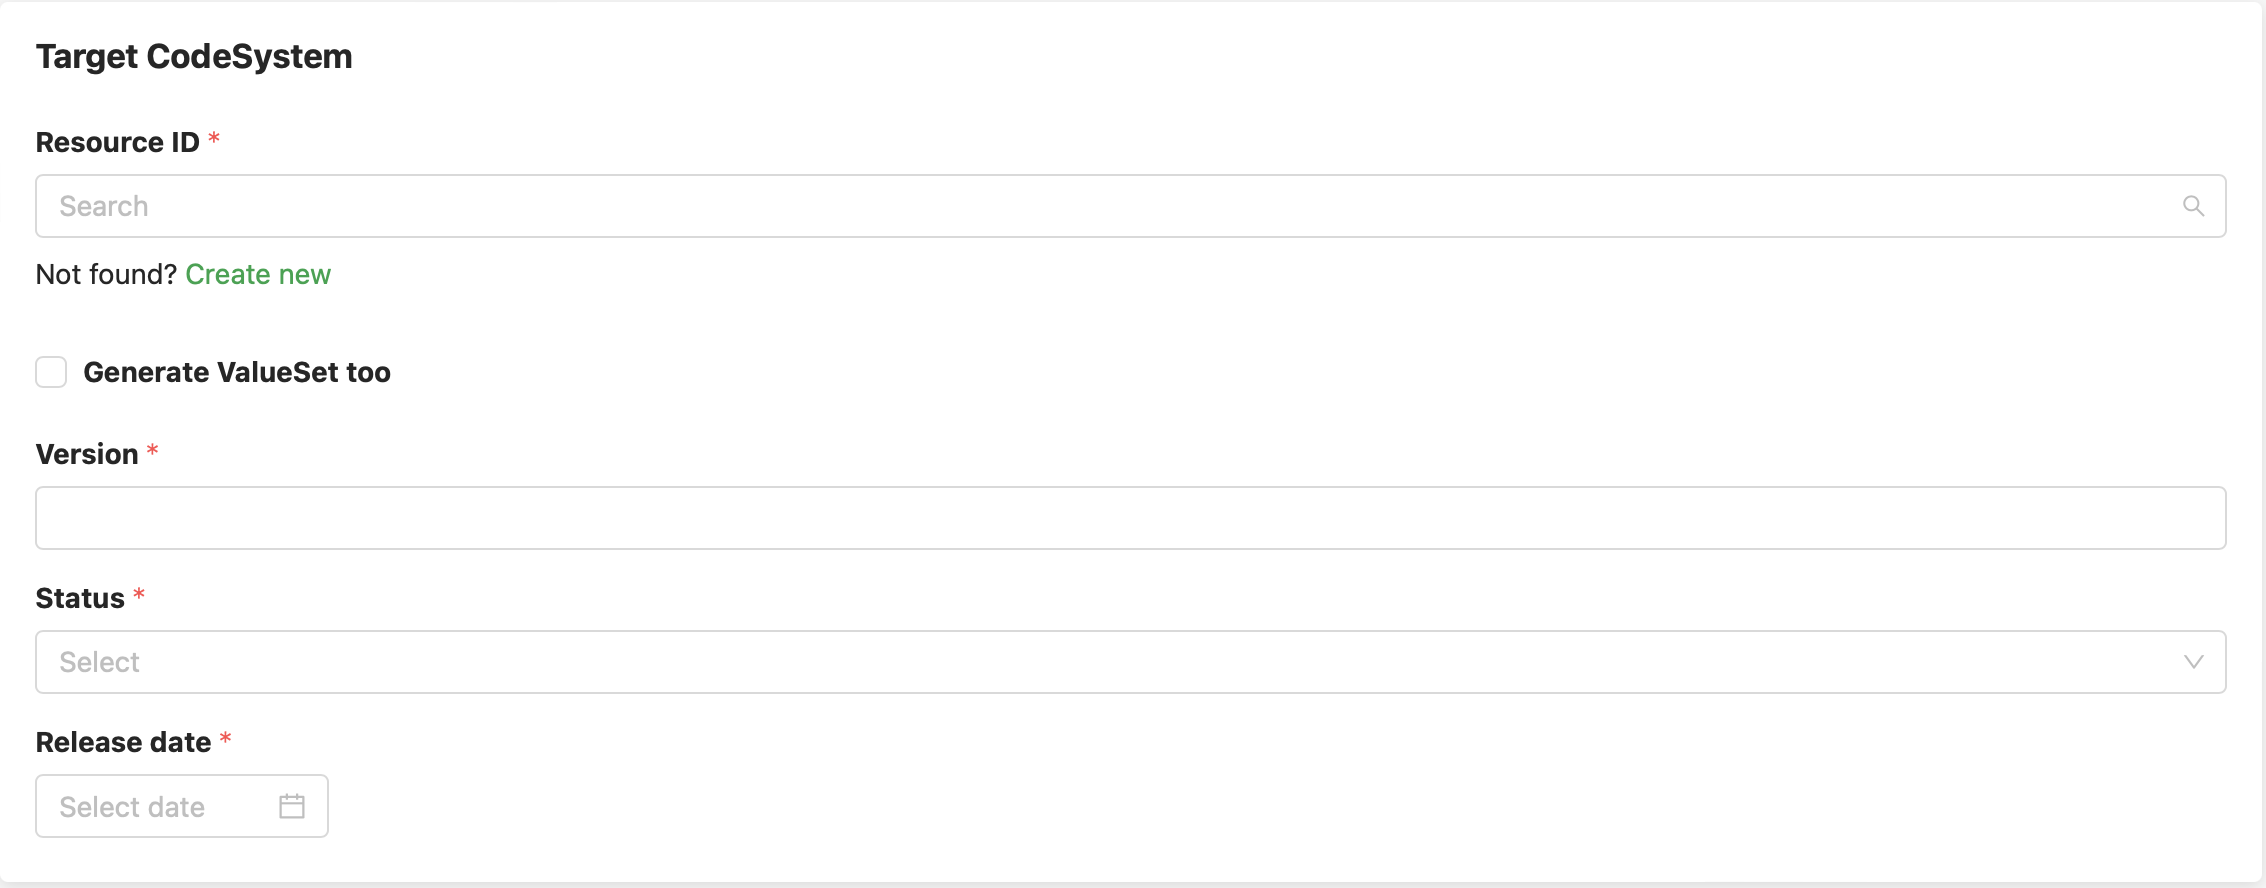The width and height of the screenshot is (2266, 888).
Task: Click the Resource ID field label
Action: [117, 142]
